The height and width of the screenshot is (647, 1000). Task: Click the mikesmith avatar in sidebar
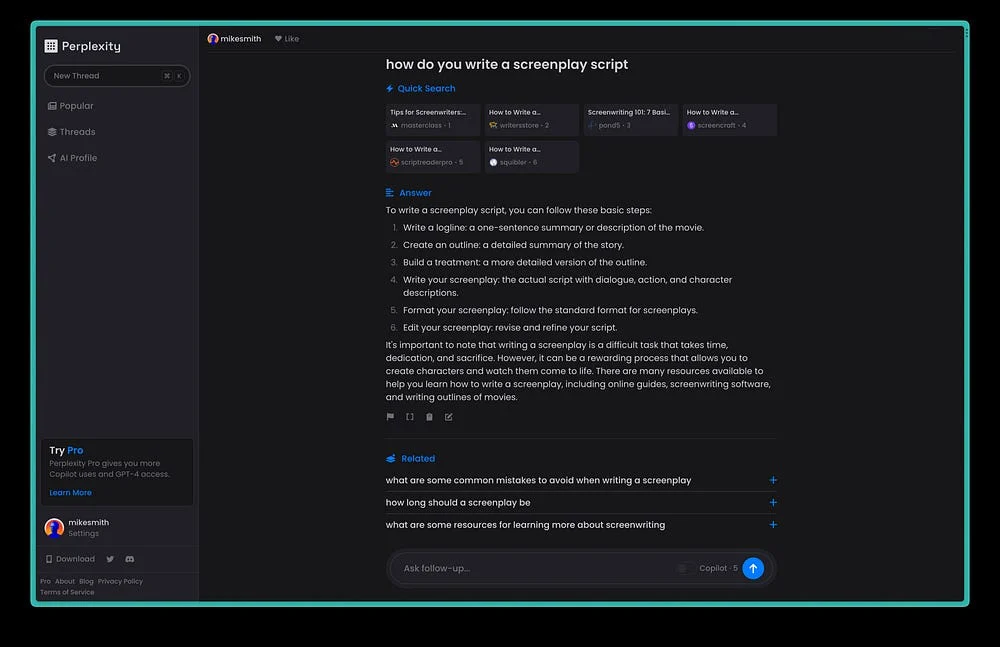pos(54,528)
